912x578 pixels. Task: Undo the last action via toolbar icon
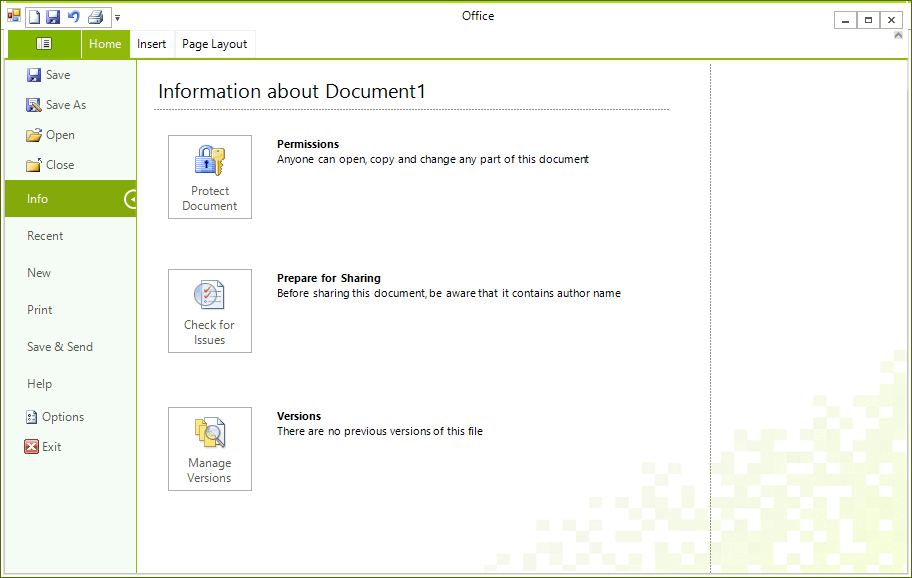tap(74, 17)
